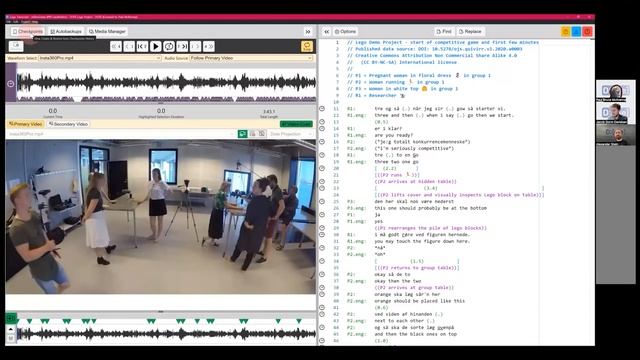
Task: Click inside the lower audio waveform
Action: pyautogui.click(x=167, y=334)
